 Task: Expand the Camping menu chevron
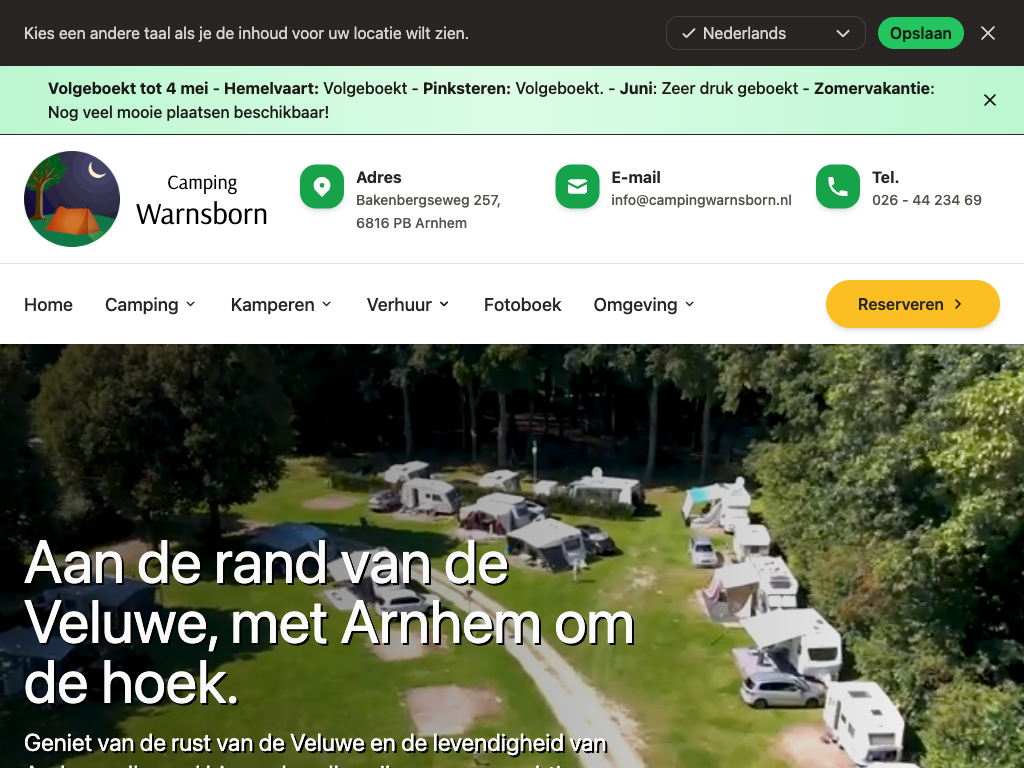[191, 304]
